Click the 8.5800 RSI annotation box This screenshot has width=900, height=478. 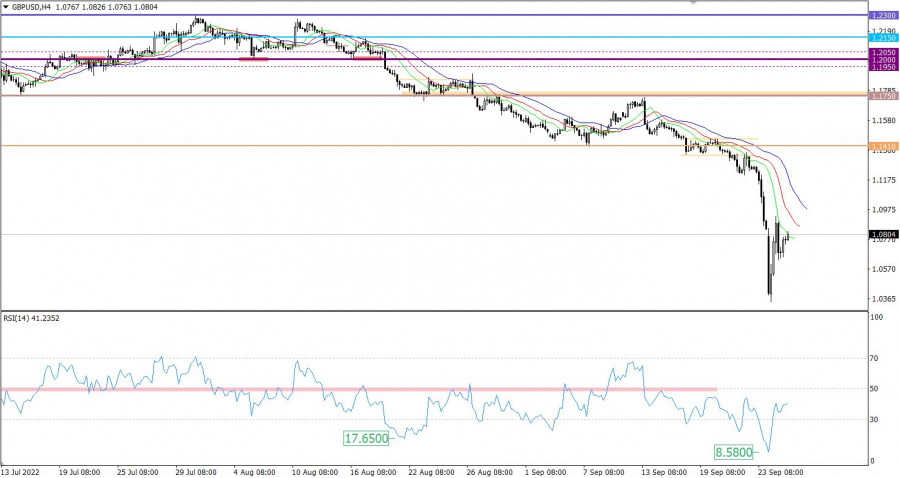pyautogui.click(x=732, y=452)
